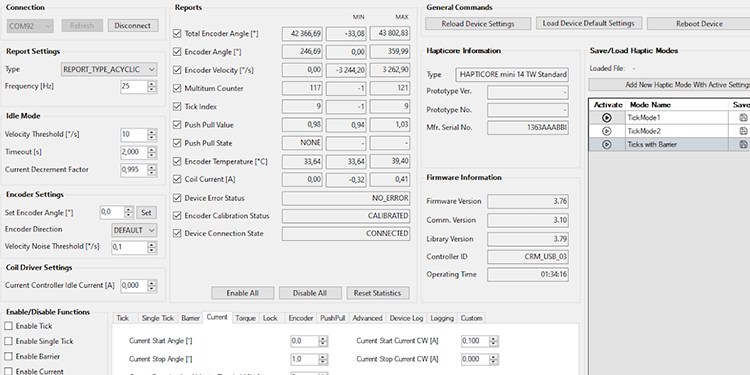The width and height of the screenshot is (750, 375).
Task: Click the Disconnect button
Action: click(133, 26)
